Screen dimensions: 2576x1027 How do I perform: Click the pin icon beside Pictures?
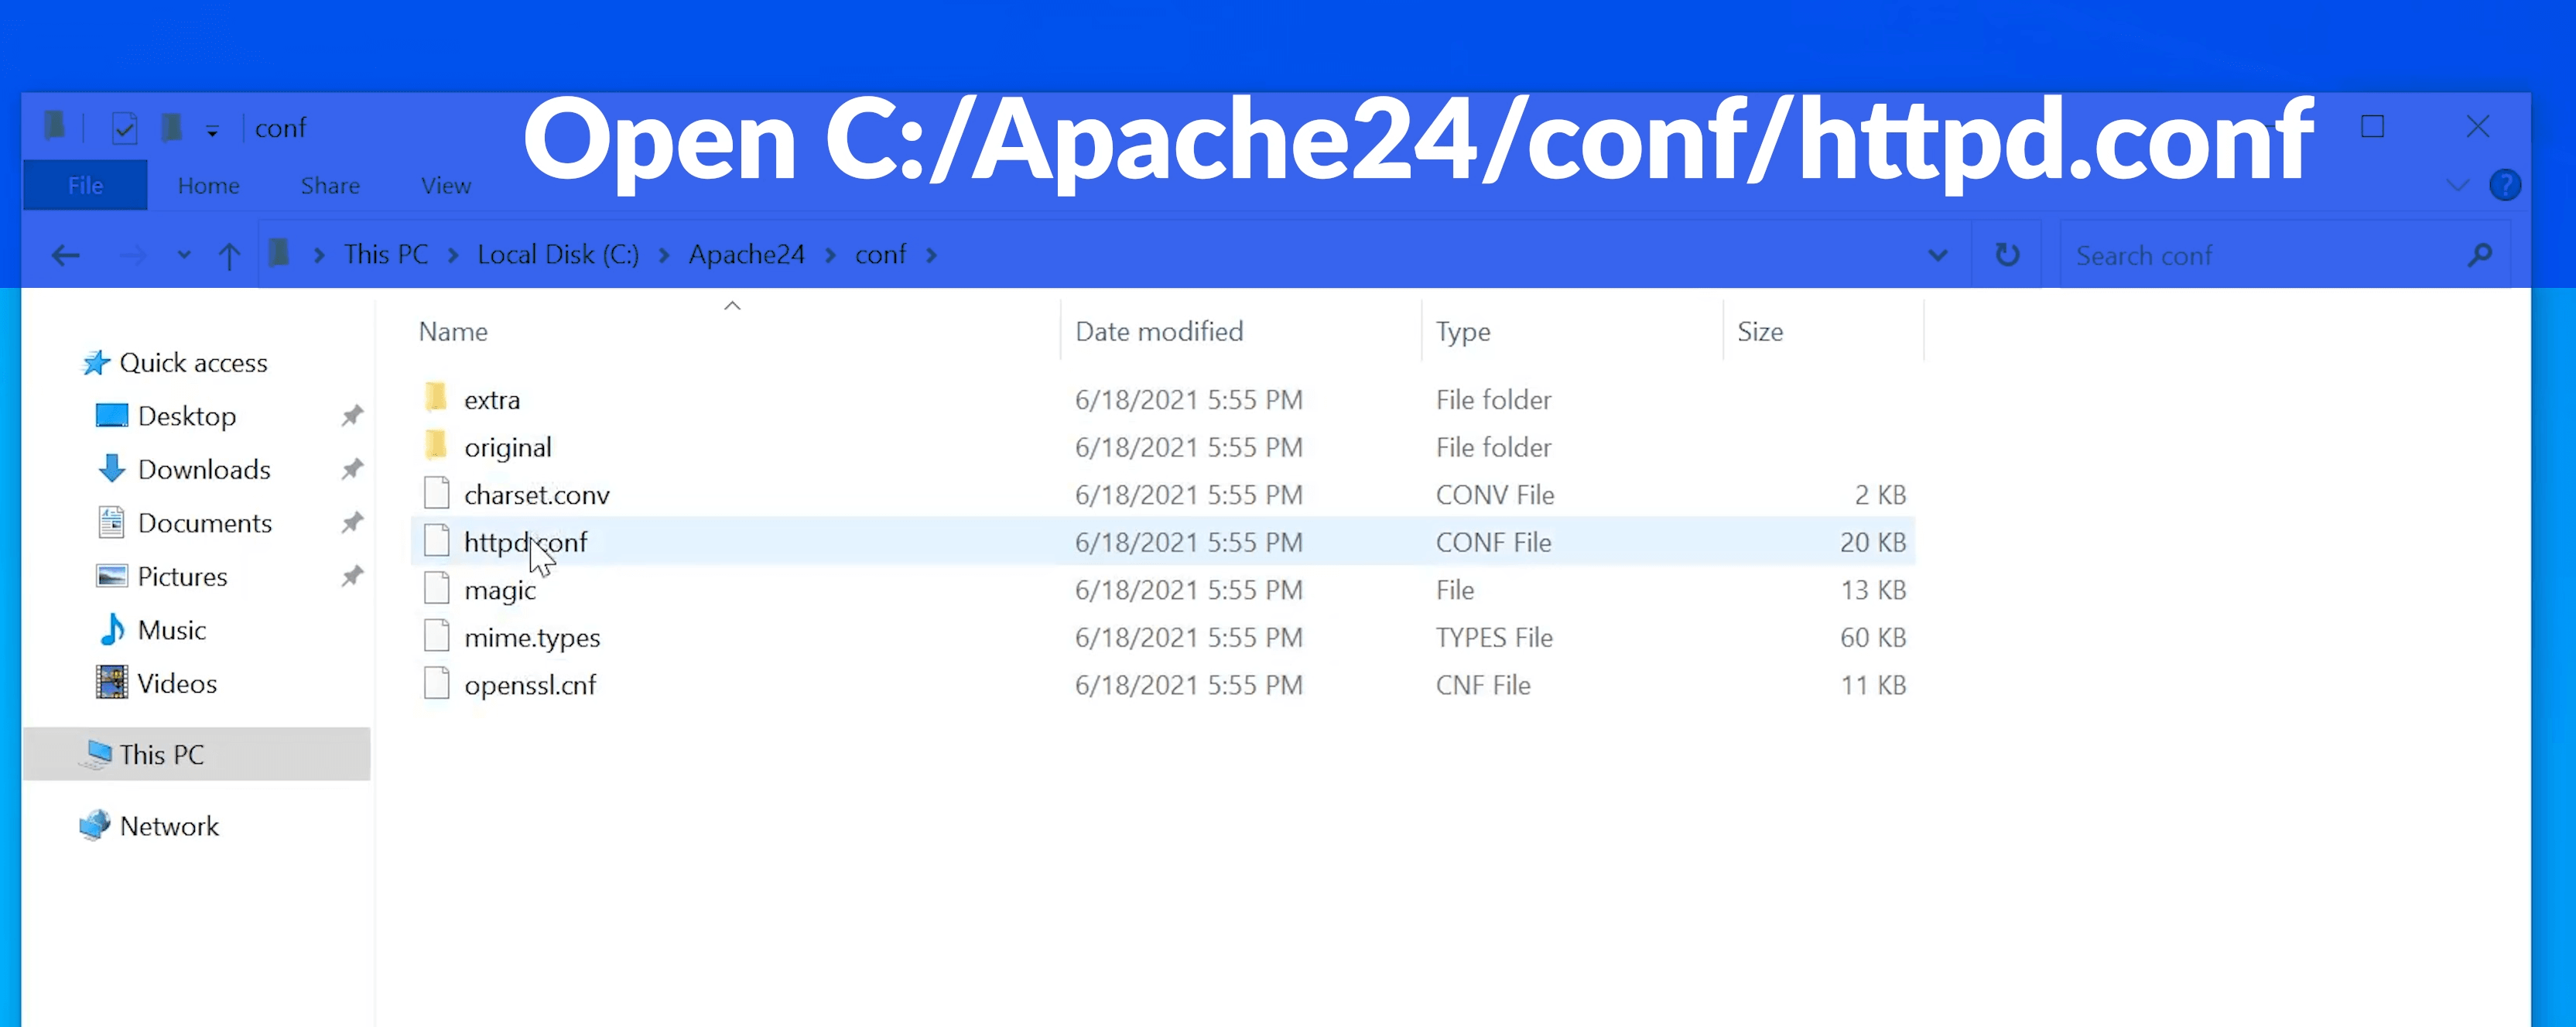point(352,576)
